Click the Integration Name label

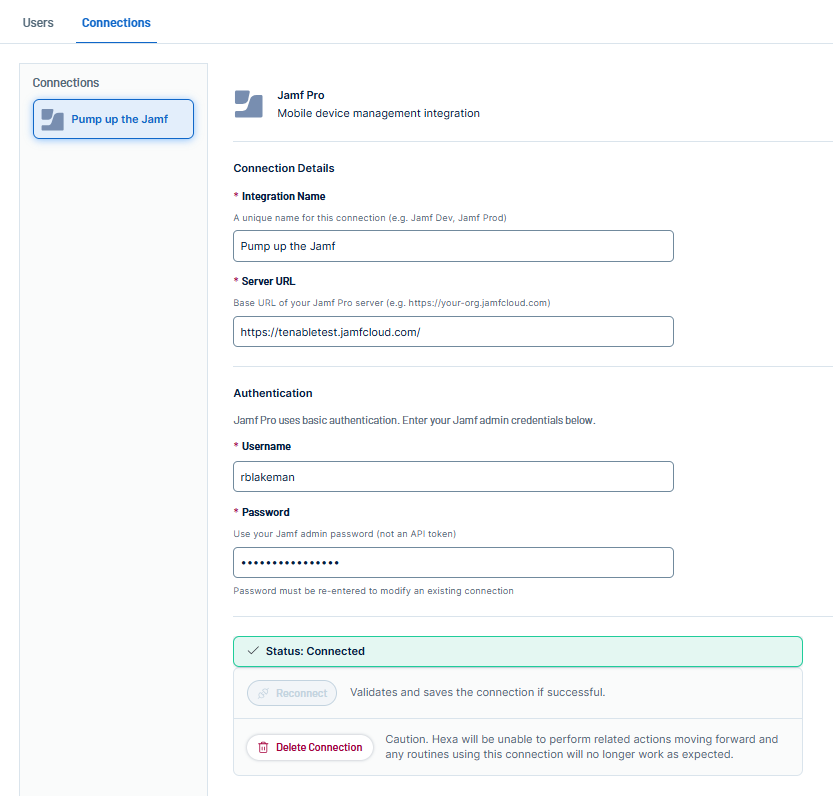point(283,196)
